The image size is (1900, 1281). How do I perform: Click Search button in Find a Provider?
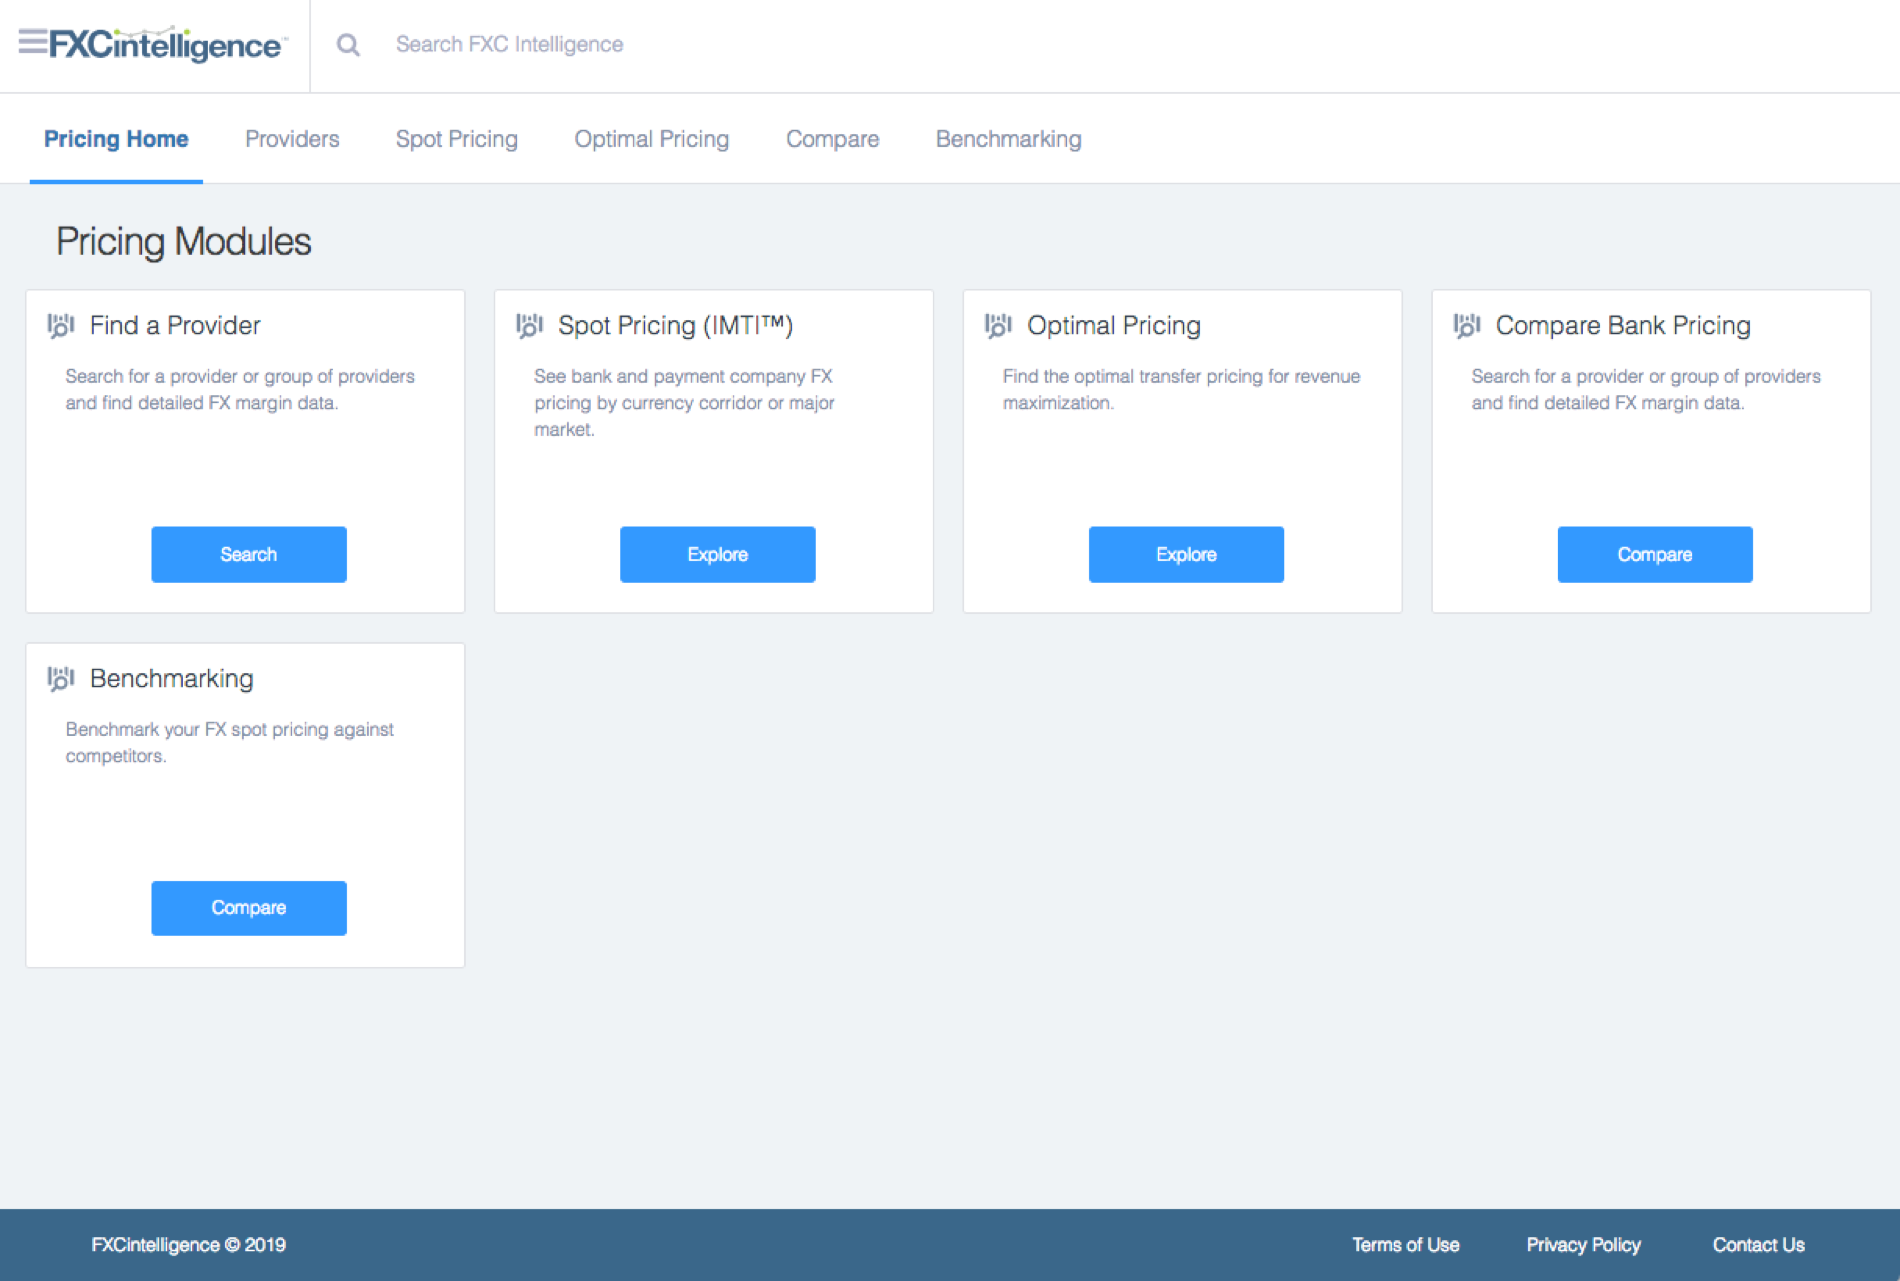point(249,554)
